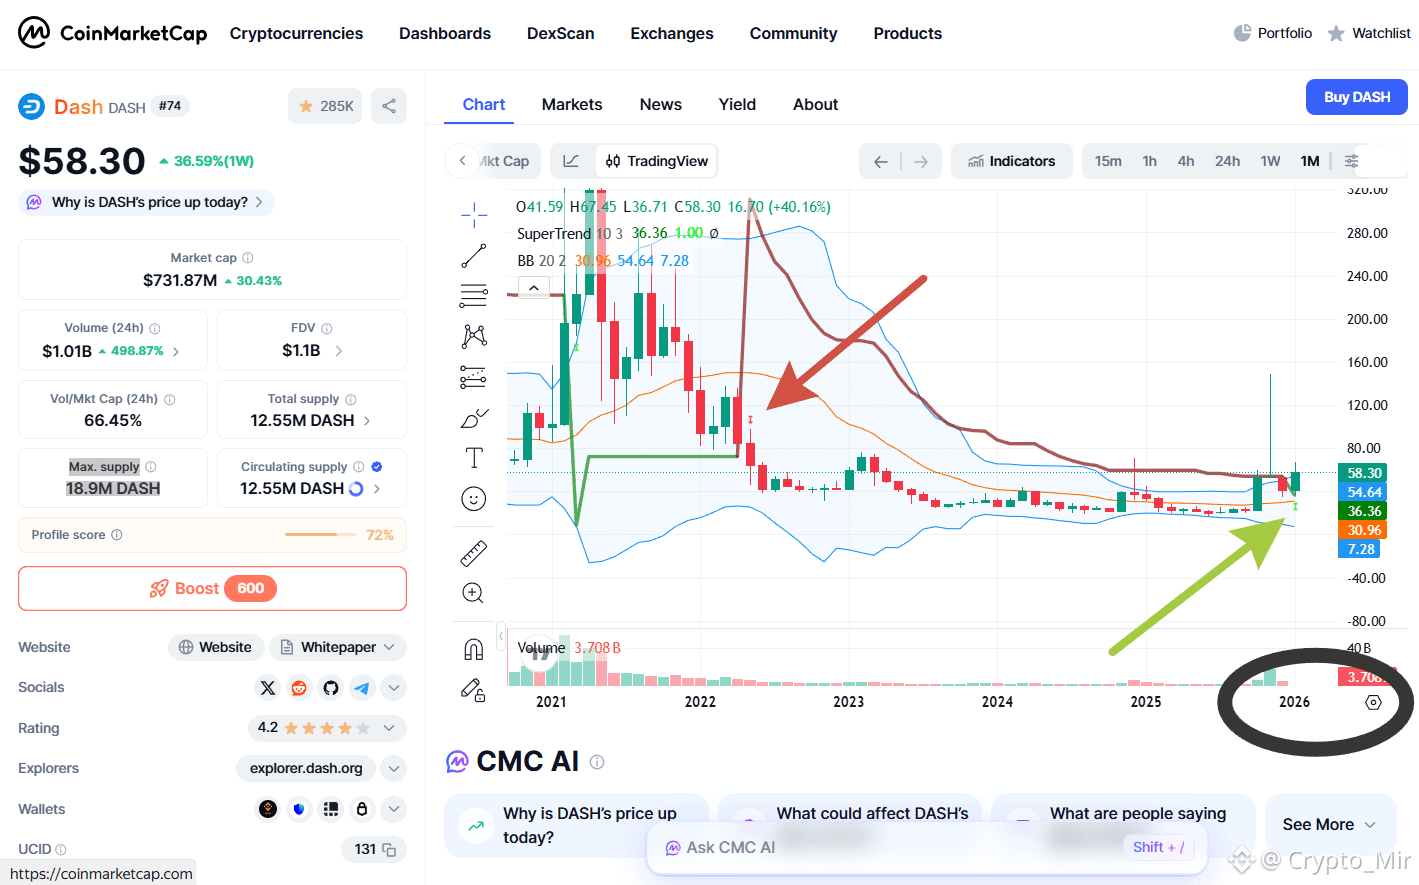1419x885 pixels.
Task: Toggle magnet mode for drawings
Action: click(474, 650)
